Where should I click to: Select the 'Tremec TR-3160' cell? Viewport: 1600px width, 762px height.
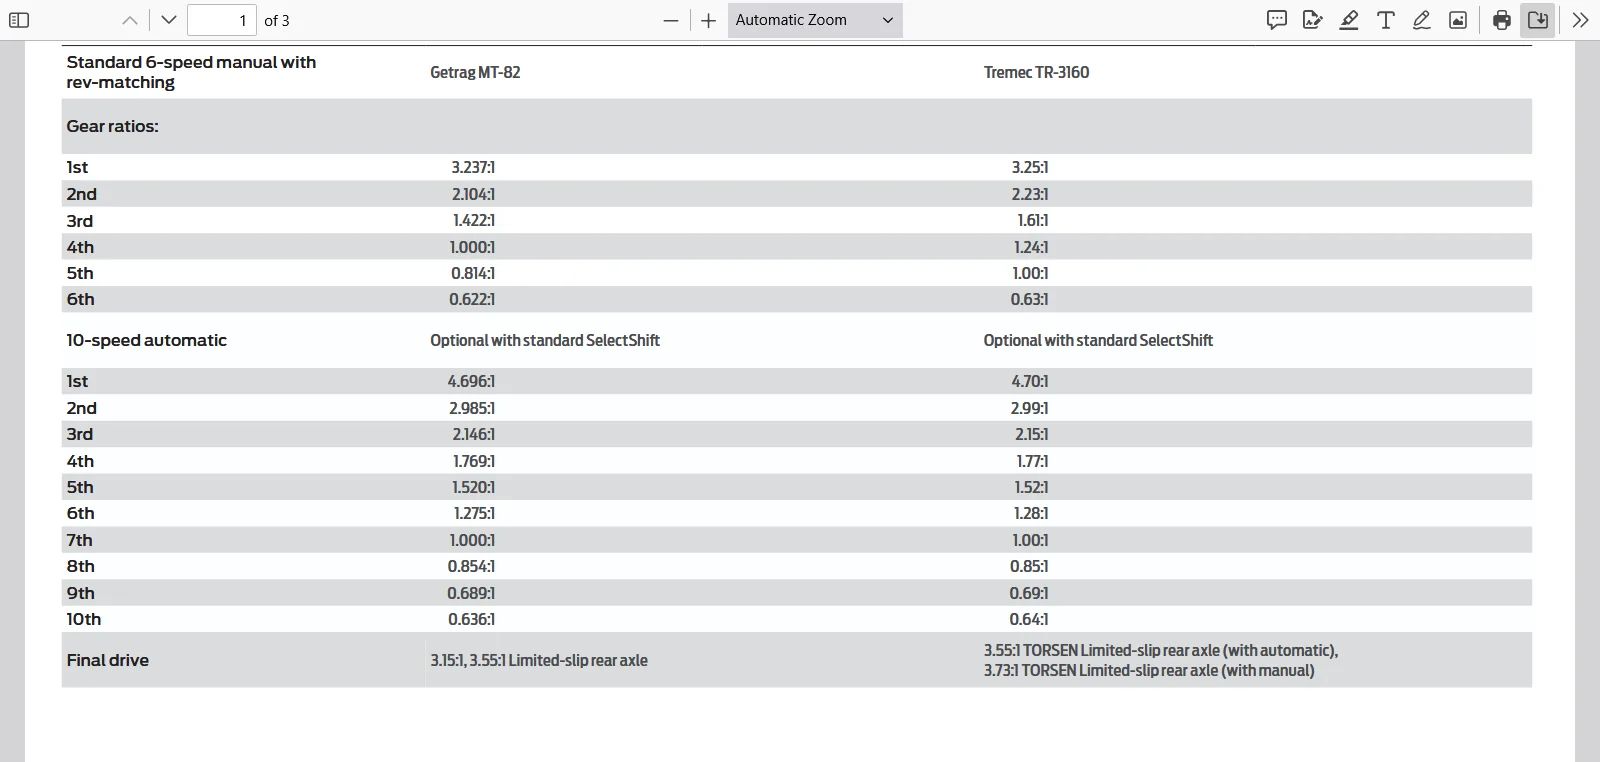pos(1036,72)
